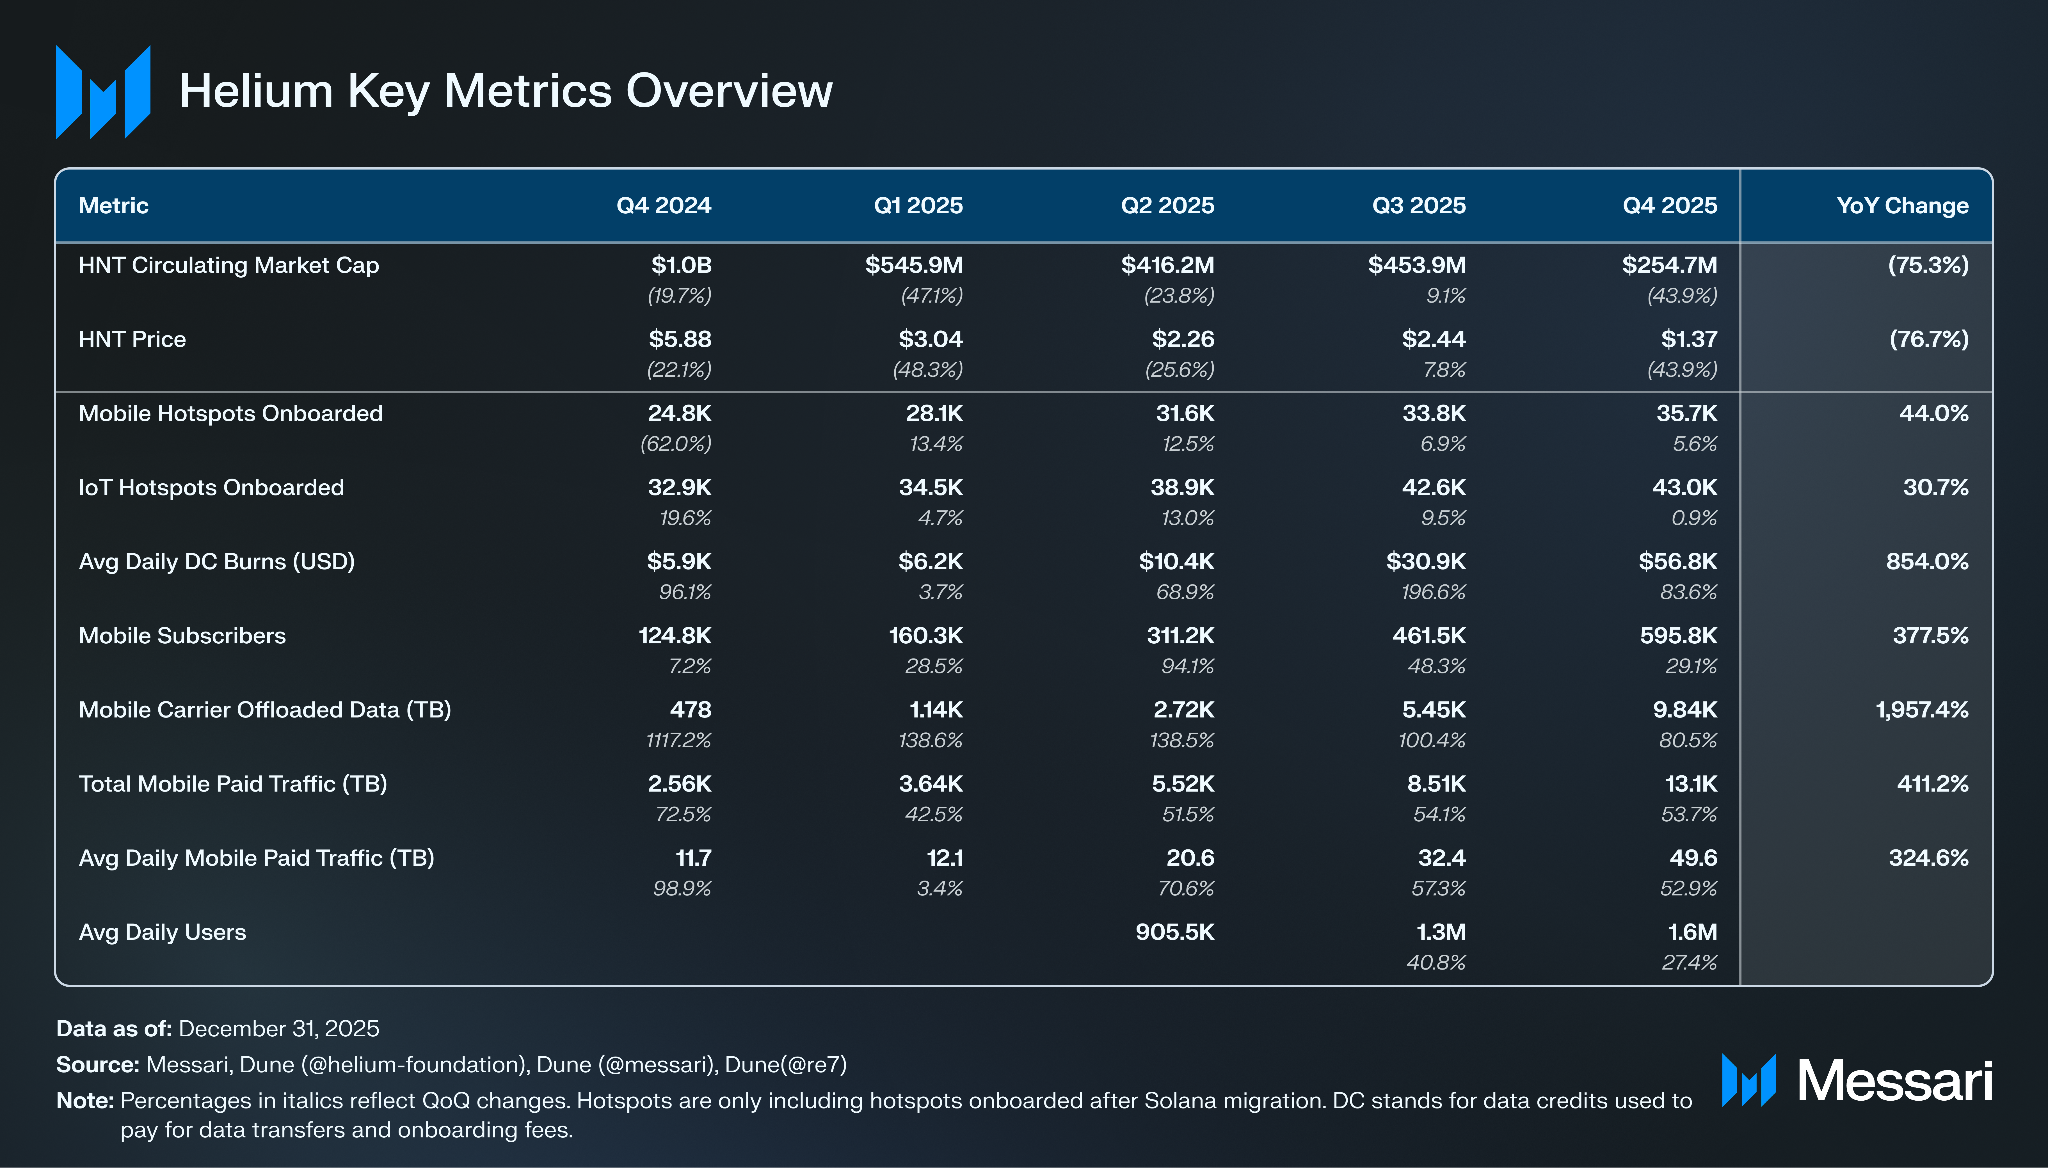The image size is (2048, 1168).
Task: Select the Q1 2025 column header
Action: click(x=917, y=206)
